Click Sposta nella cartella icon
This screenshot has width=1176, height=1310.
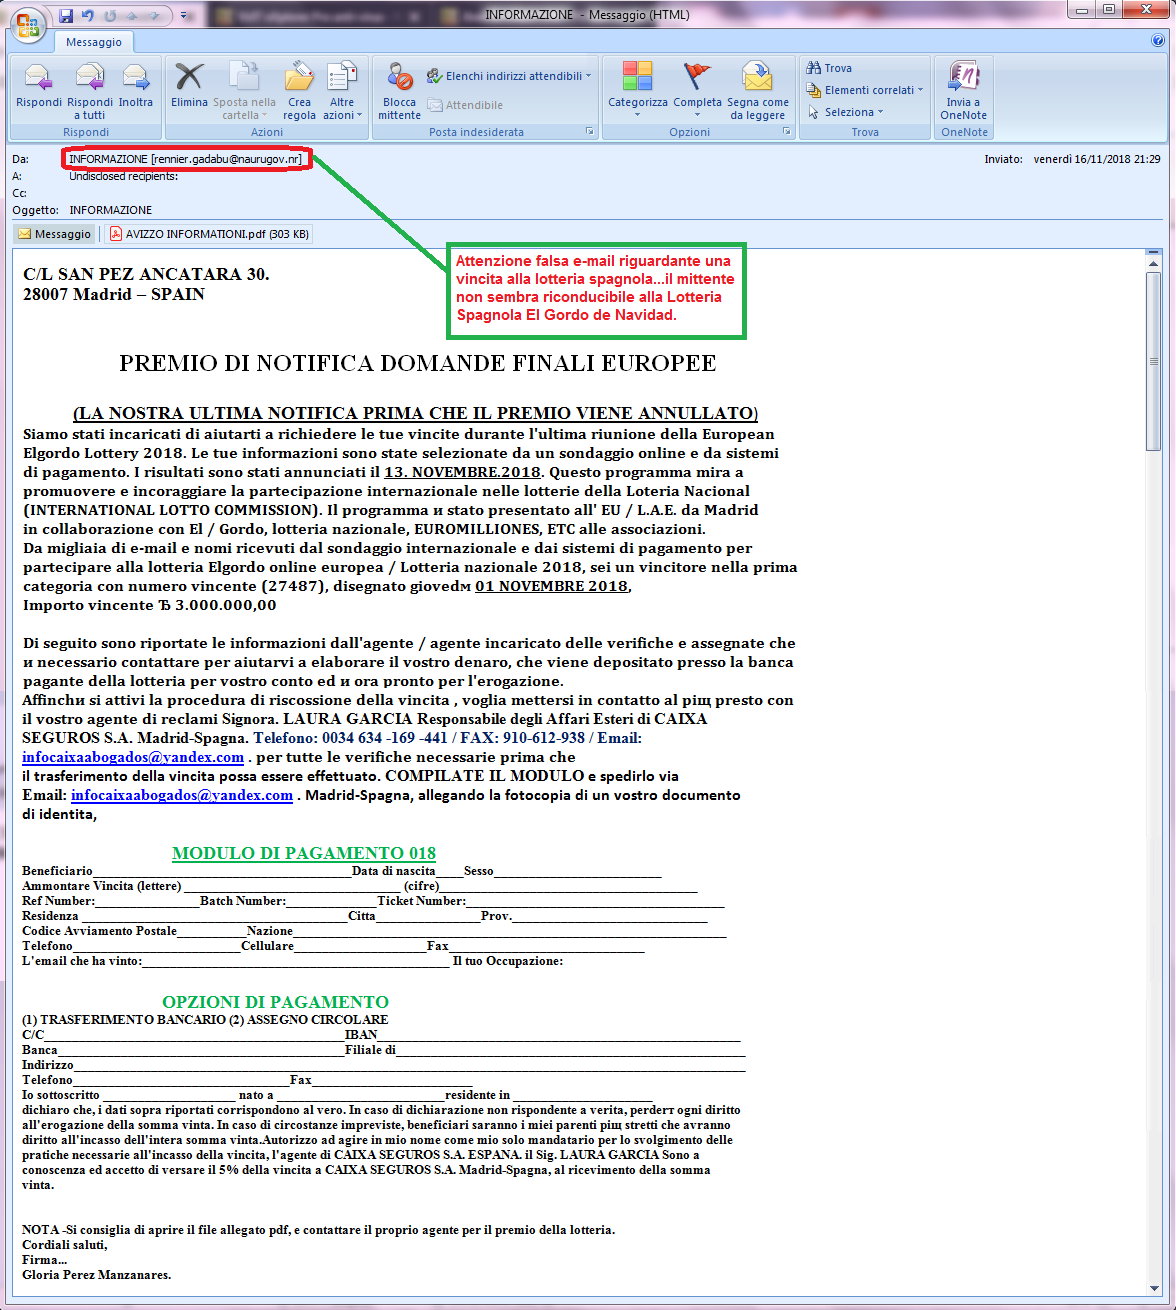click(x=244, y=77)
